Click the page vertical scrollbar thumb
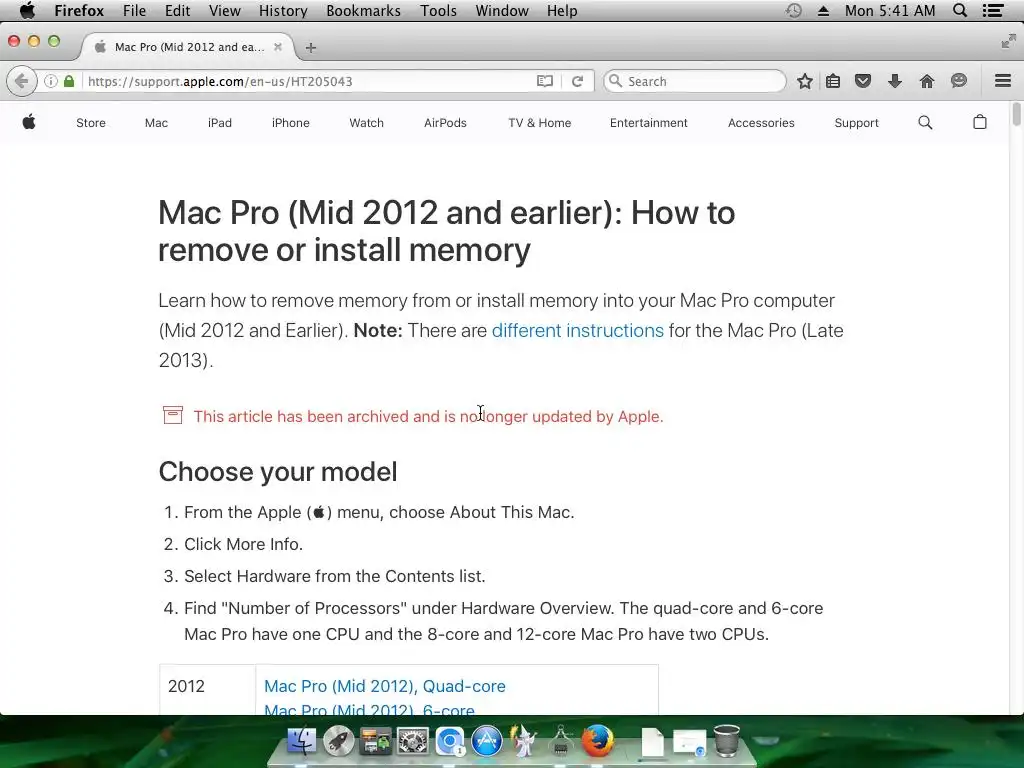This screenshot has width=1024, height=768. [x=1016, y=114]
